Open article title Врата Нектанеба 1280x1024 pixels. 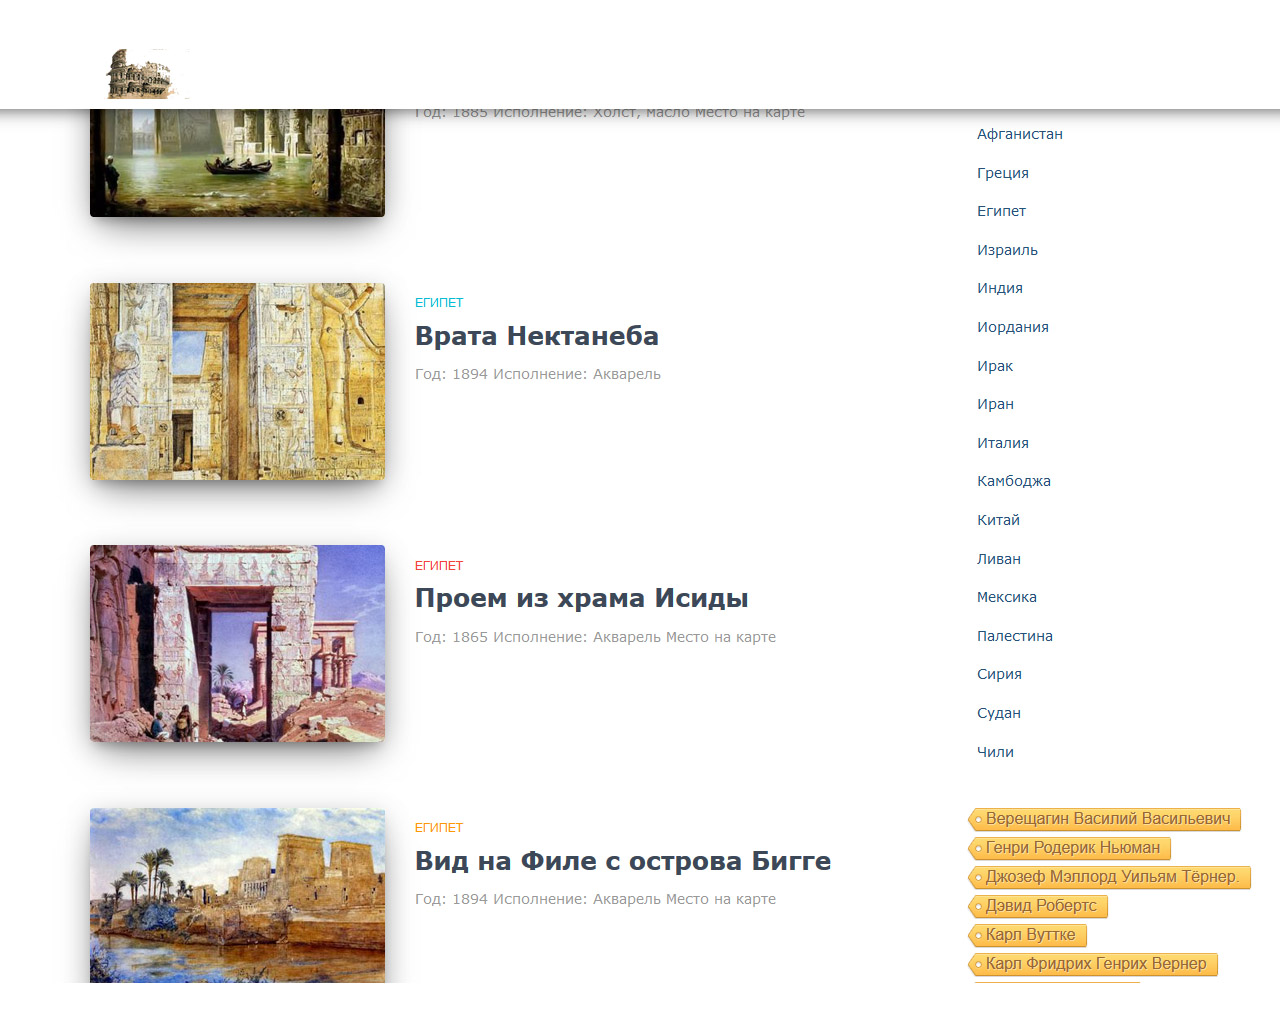coord(537,336)
